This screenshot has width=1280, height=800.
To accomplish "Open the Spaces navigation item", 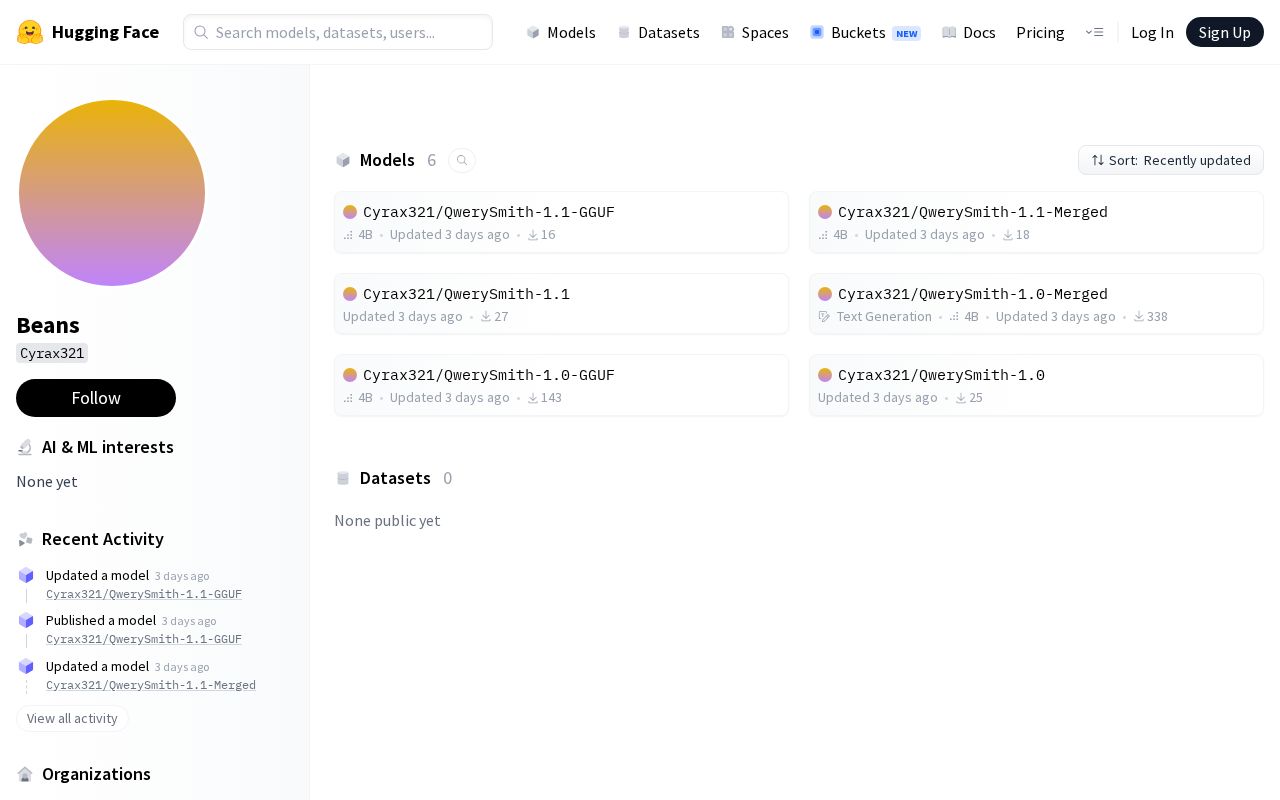I will (755, 32).
